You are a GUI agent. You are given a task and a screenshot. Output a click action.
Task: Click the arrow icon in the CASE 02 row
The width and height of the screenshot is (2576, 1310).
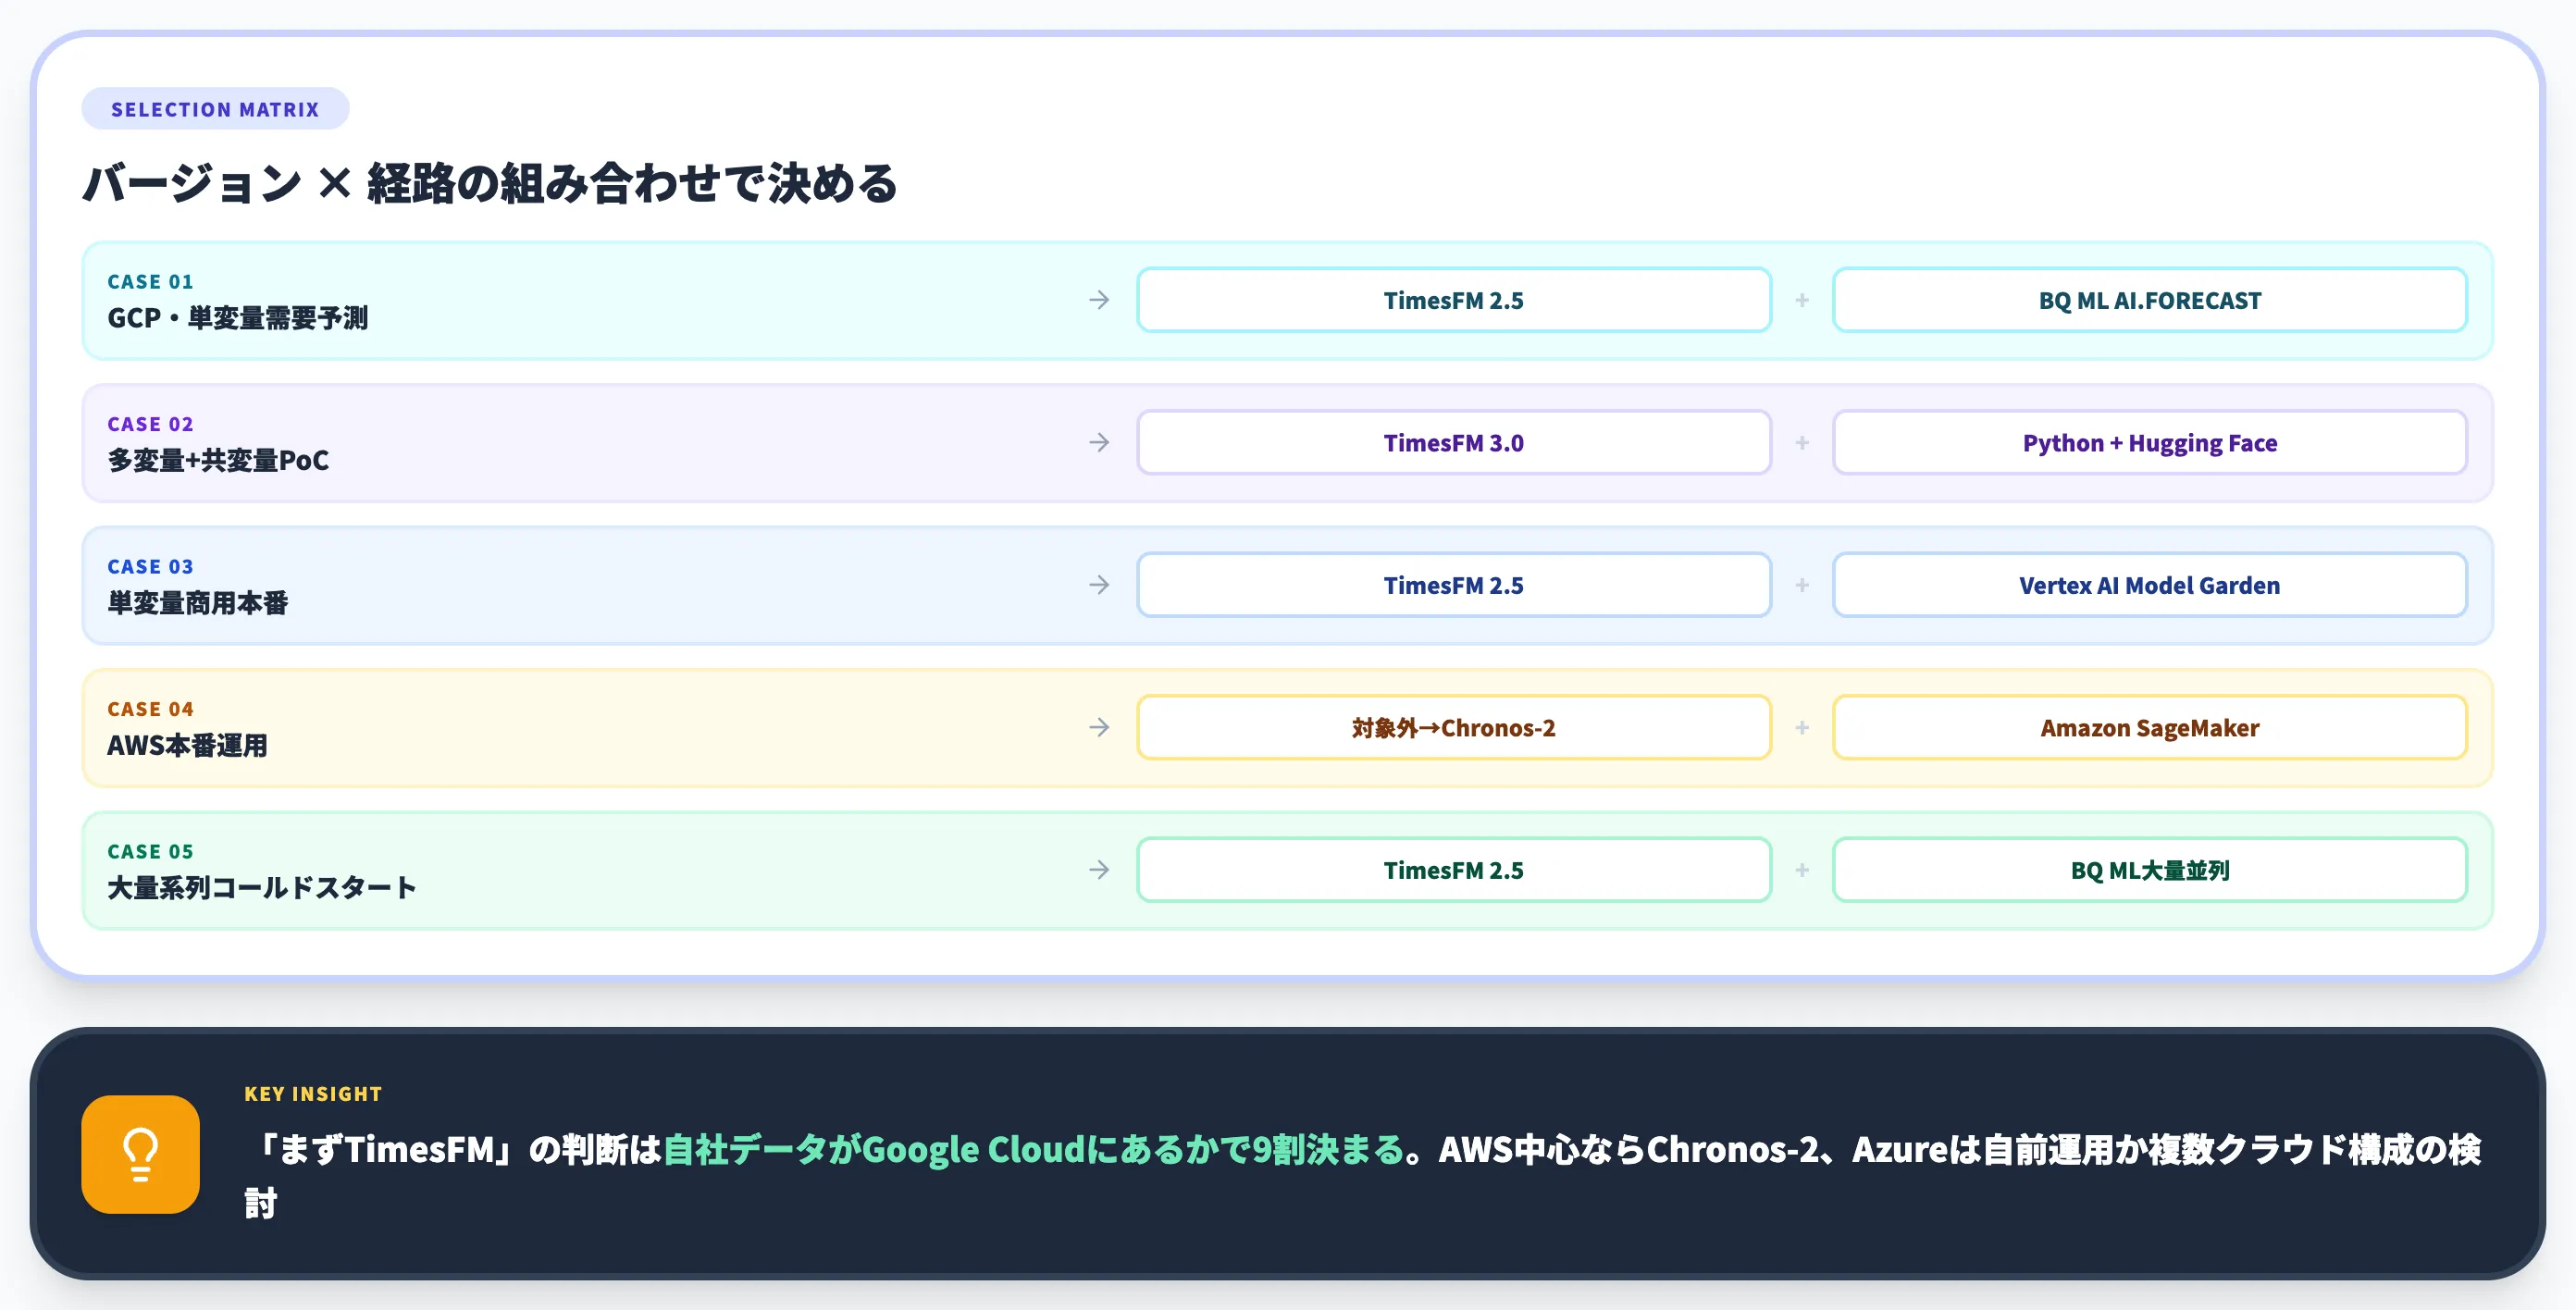[x=1099, y=442]
